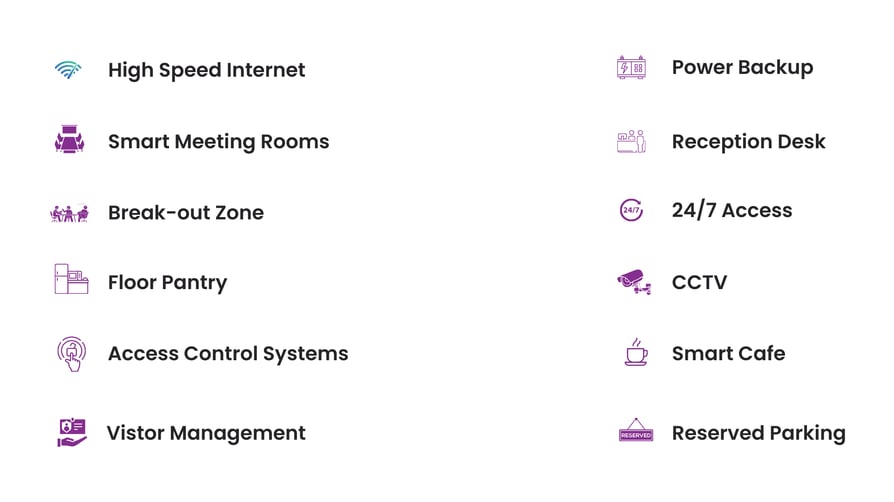Click the 24/7 Access clock icon
The width and height of the screenshot is (894, 502).
click(631, 211)
